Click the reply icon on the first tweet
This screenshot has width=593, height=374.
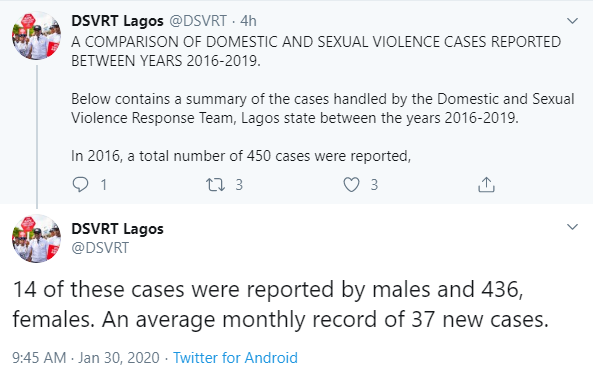(x=80, y=185)
